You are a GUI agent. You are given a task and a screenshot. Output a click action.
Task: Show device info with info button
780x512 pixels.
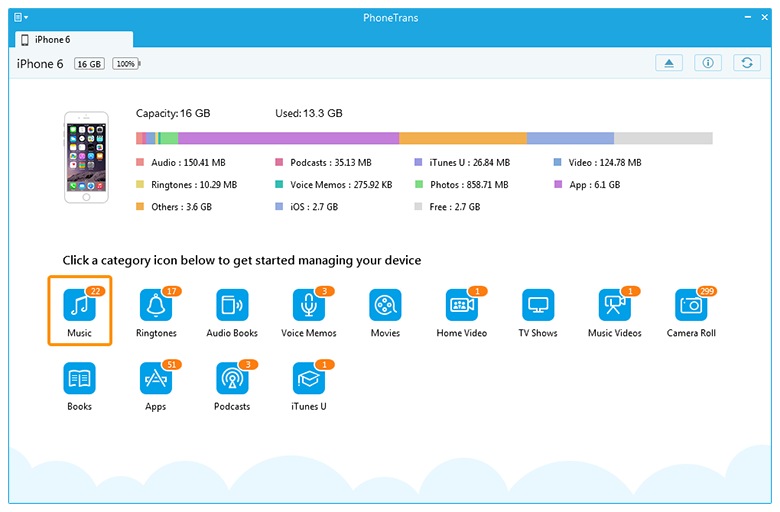707,63
